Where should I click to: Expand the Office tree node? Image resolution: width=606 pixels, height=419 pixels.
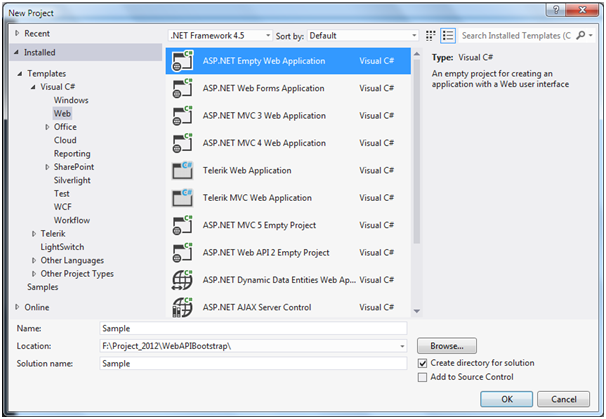pos(47,127)
